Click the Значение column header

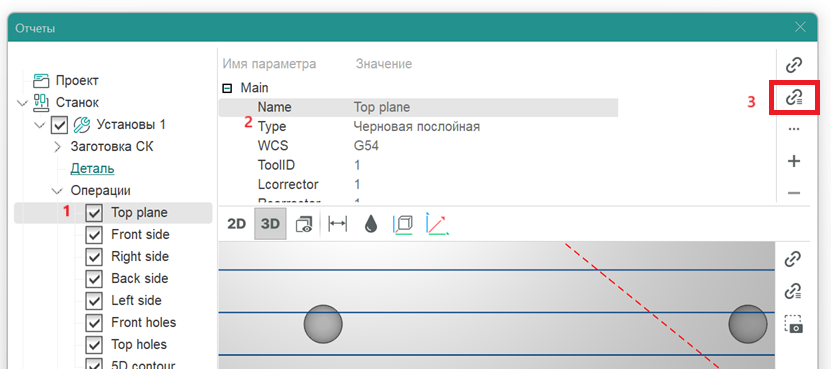(384, 64)
